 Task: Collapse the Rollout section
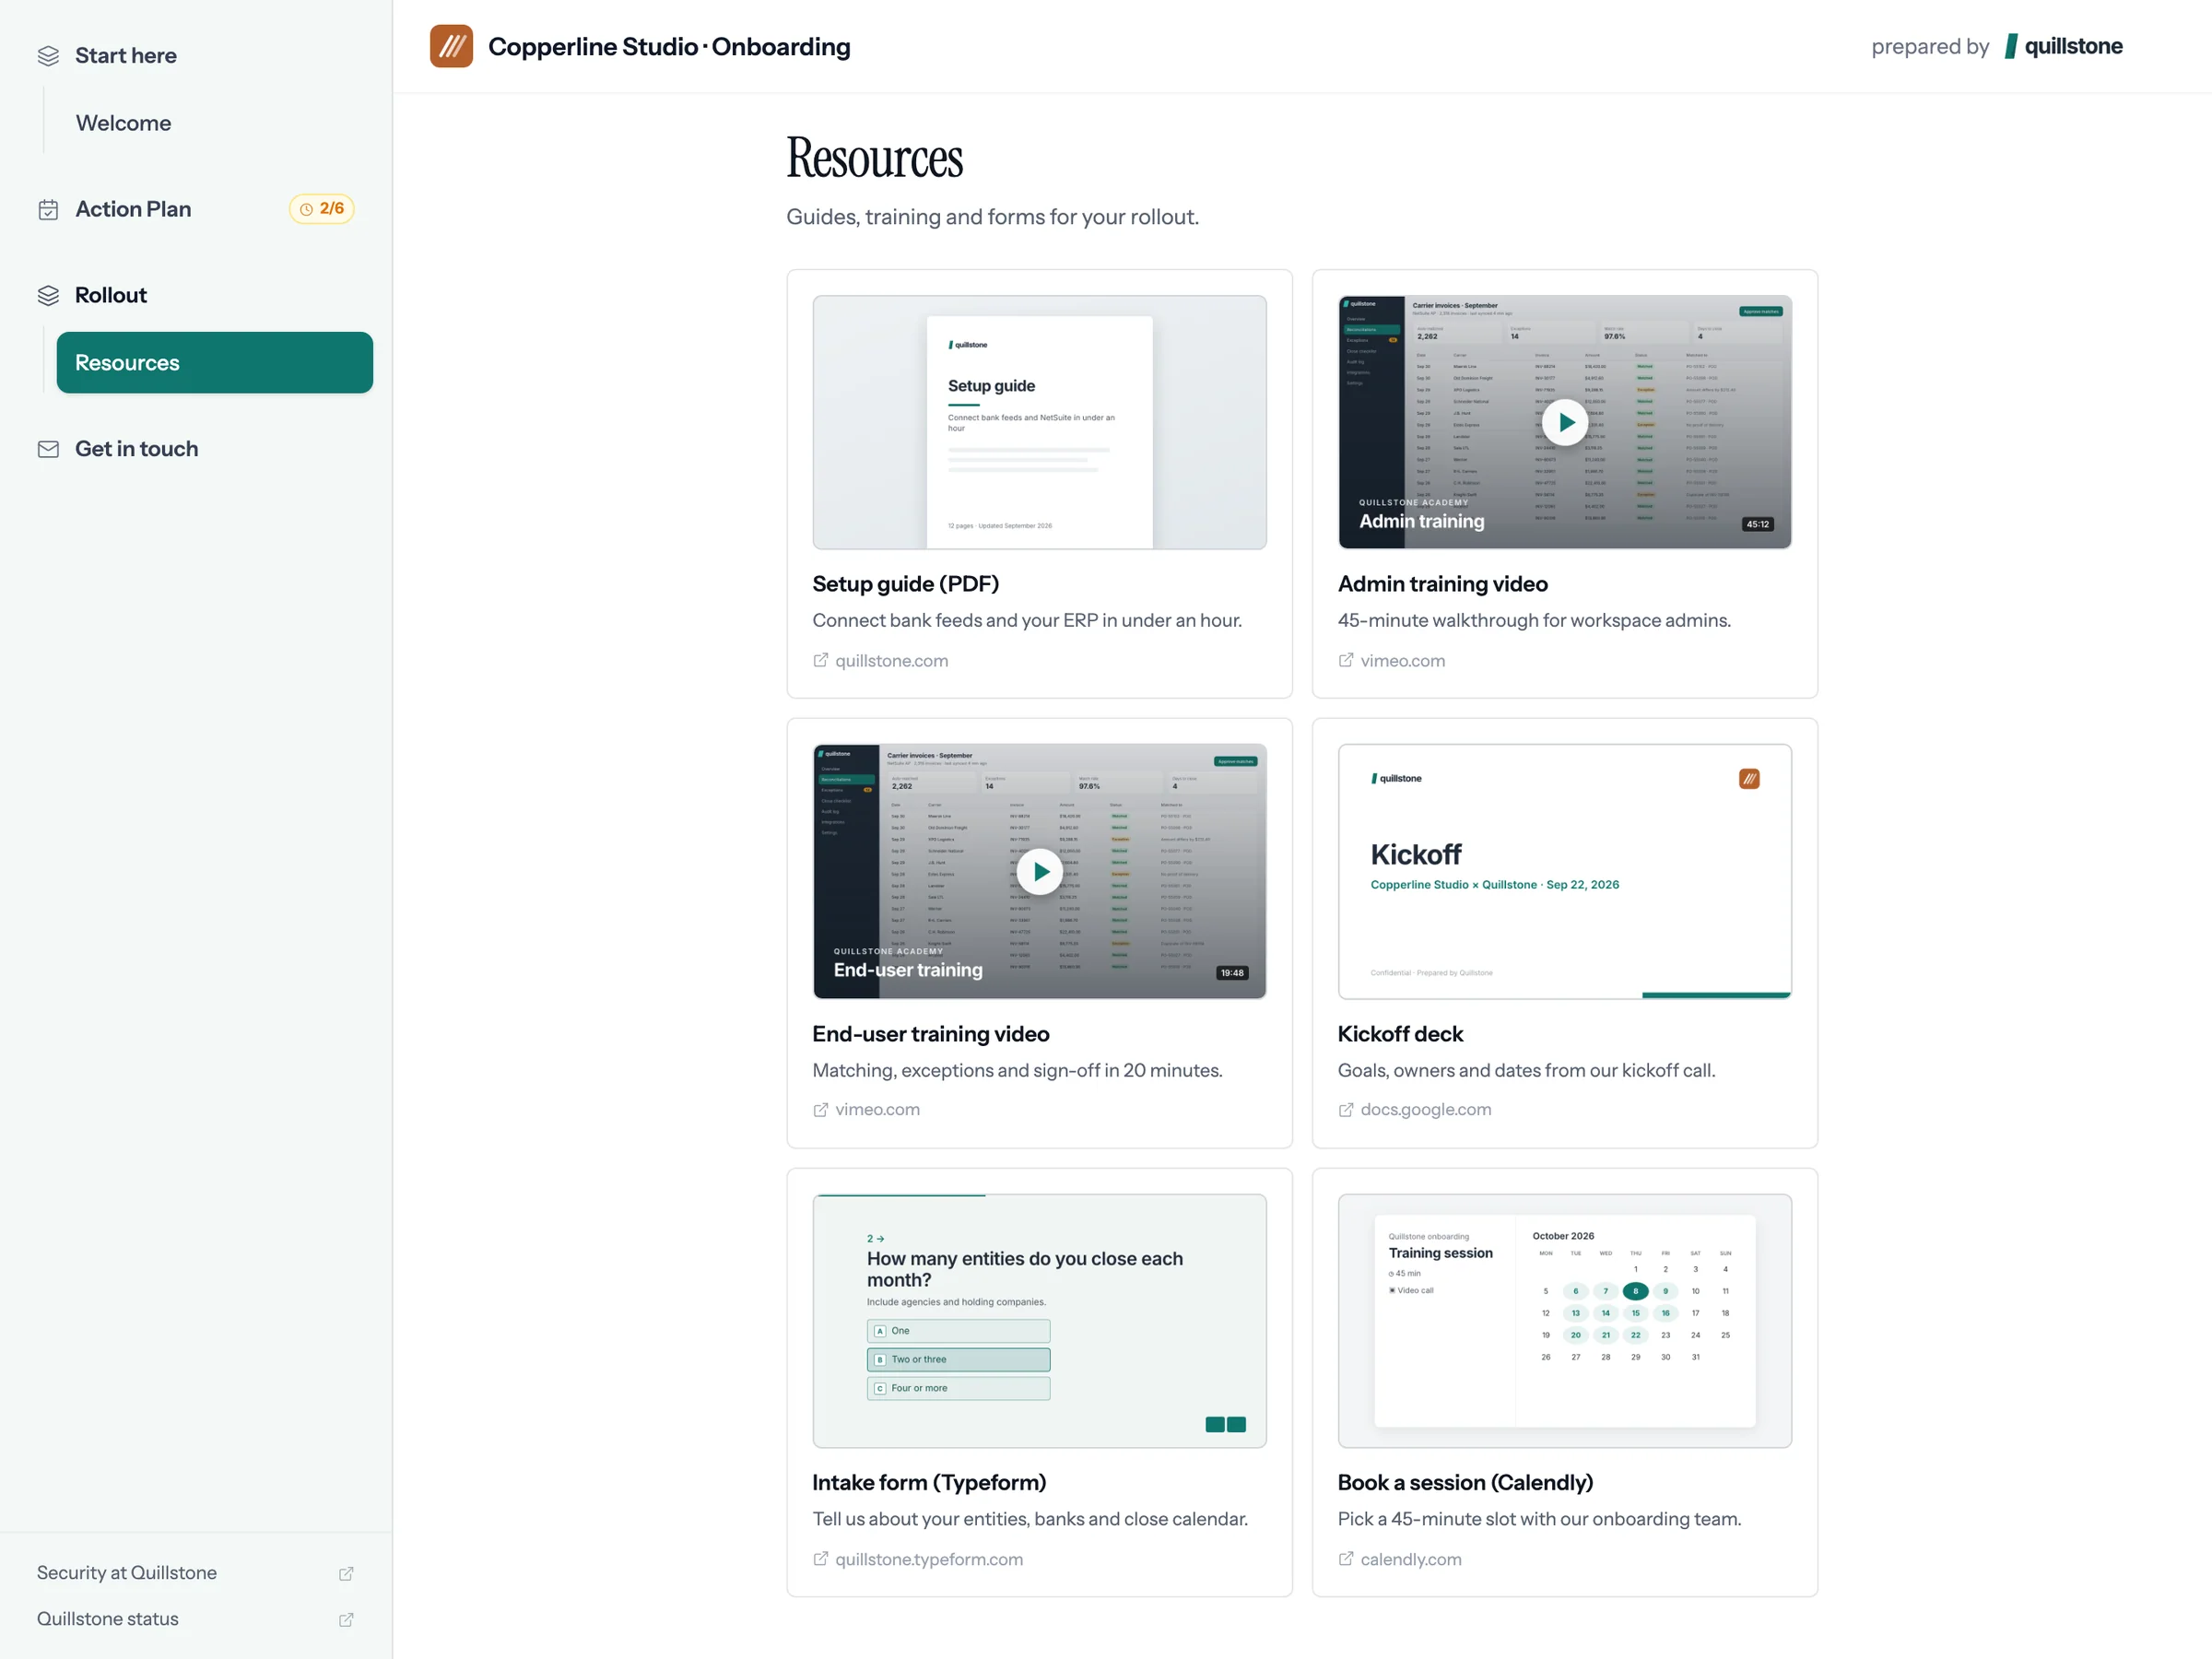111,295
